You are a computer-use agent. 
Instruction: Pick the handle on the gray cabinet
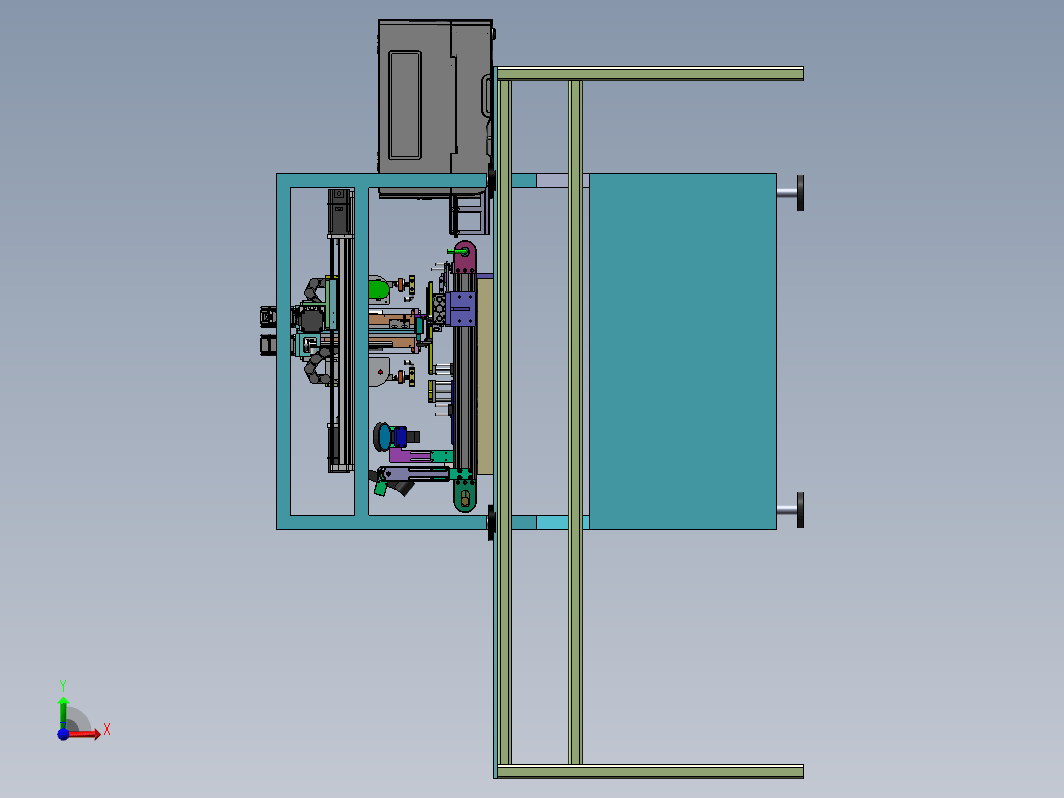click(x=487, y=96)
